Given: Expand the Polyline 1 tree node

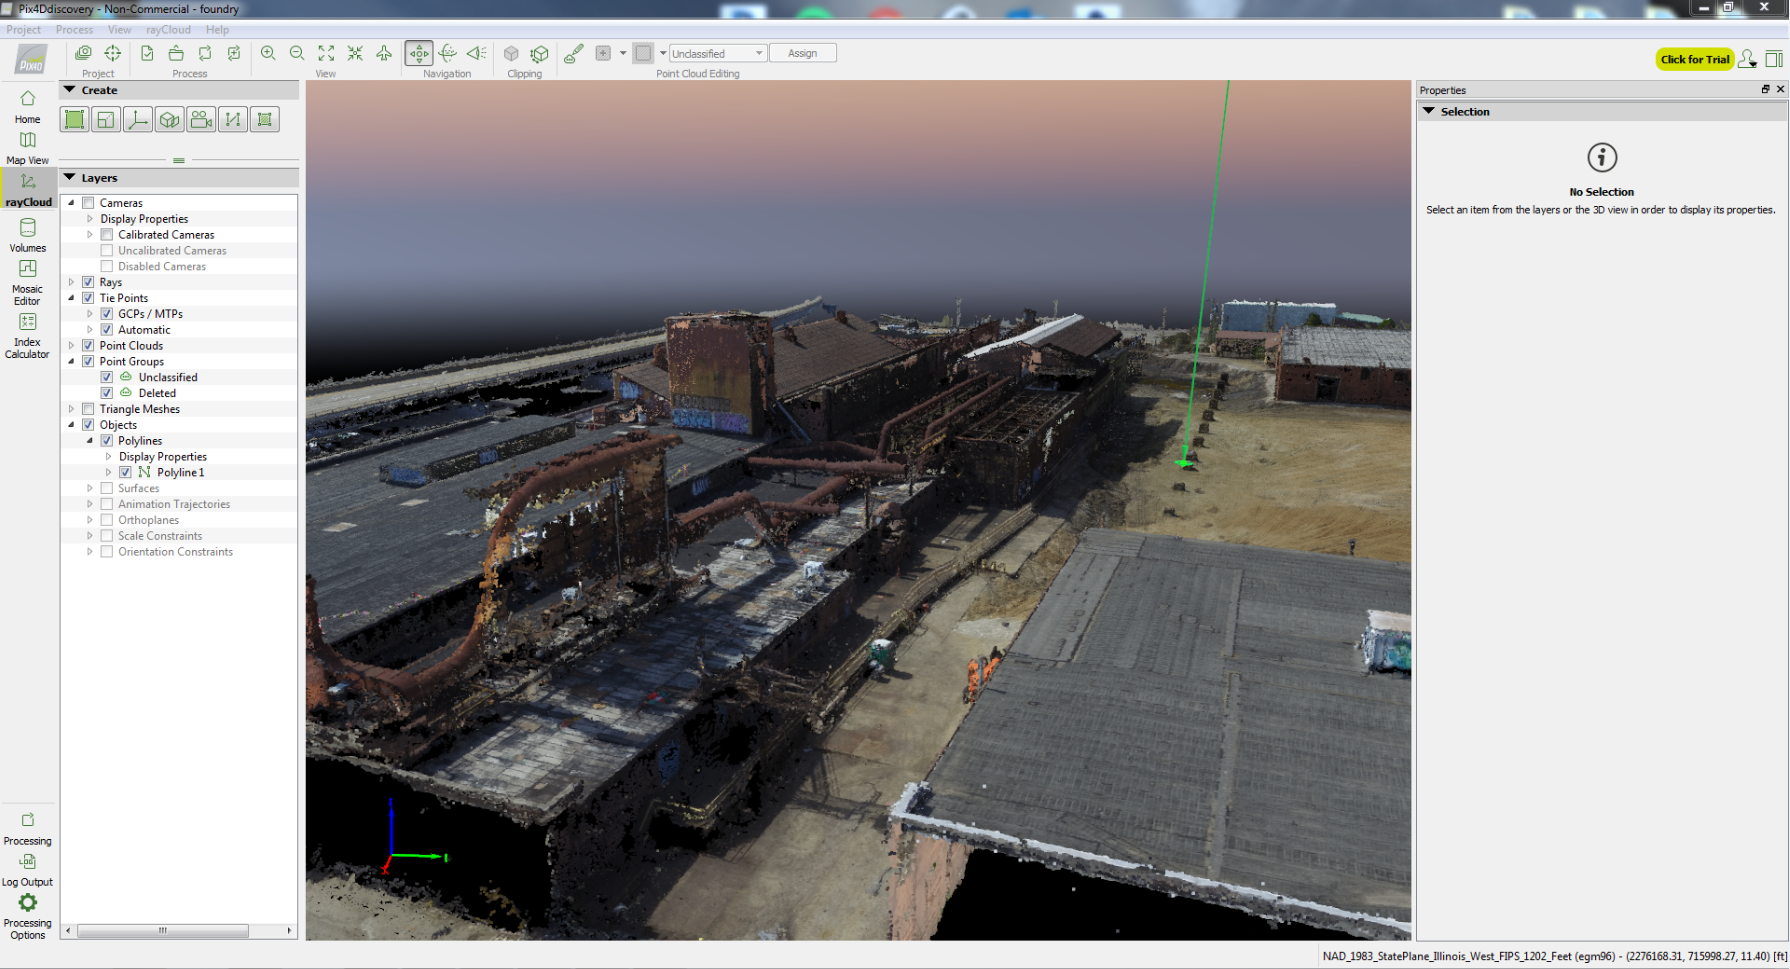Looking at the screenshot, I should pos(108,472).
